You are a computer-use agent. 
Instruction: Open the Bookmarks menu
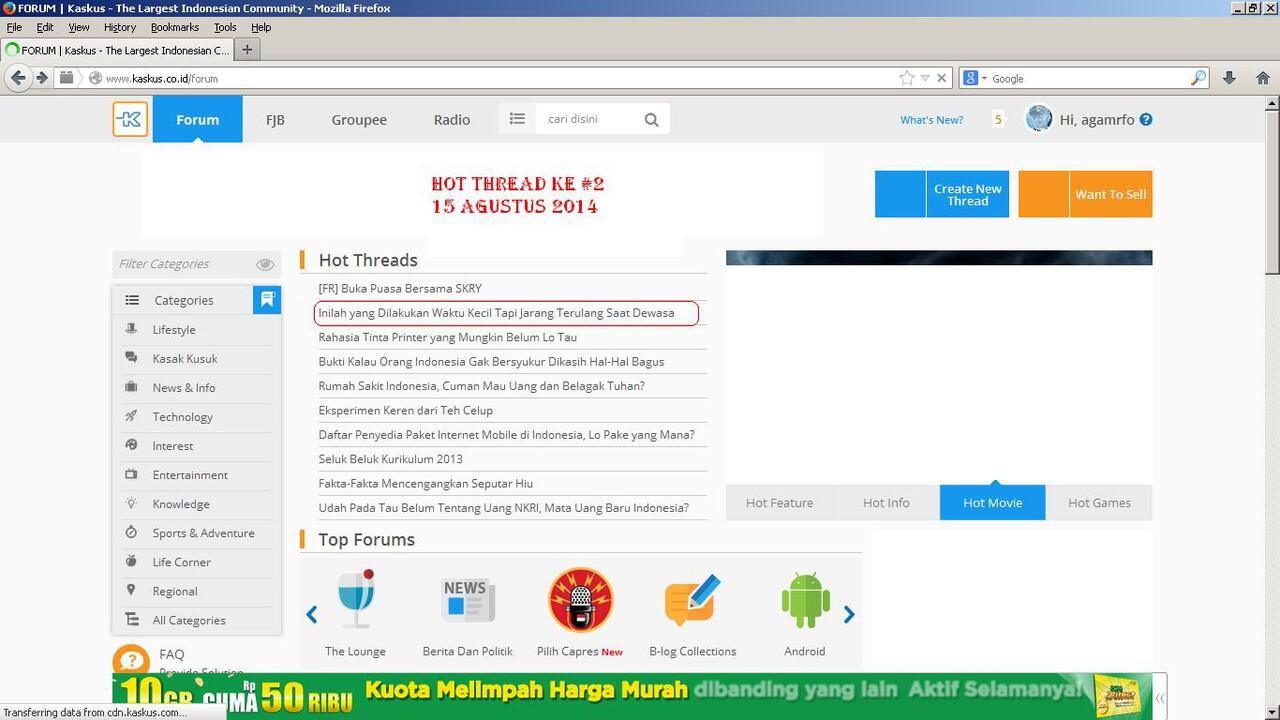pyautogui.click(x=175, y=27)
